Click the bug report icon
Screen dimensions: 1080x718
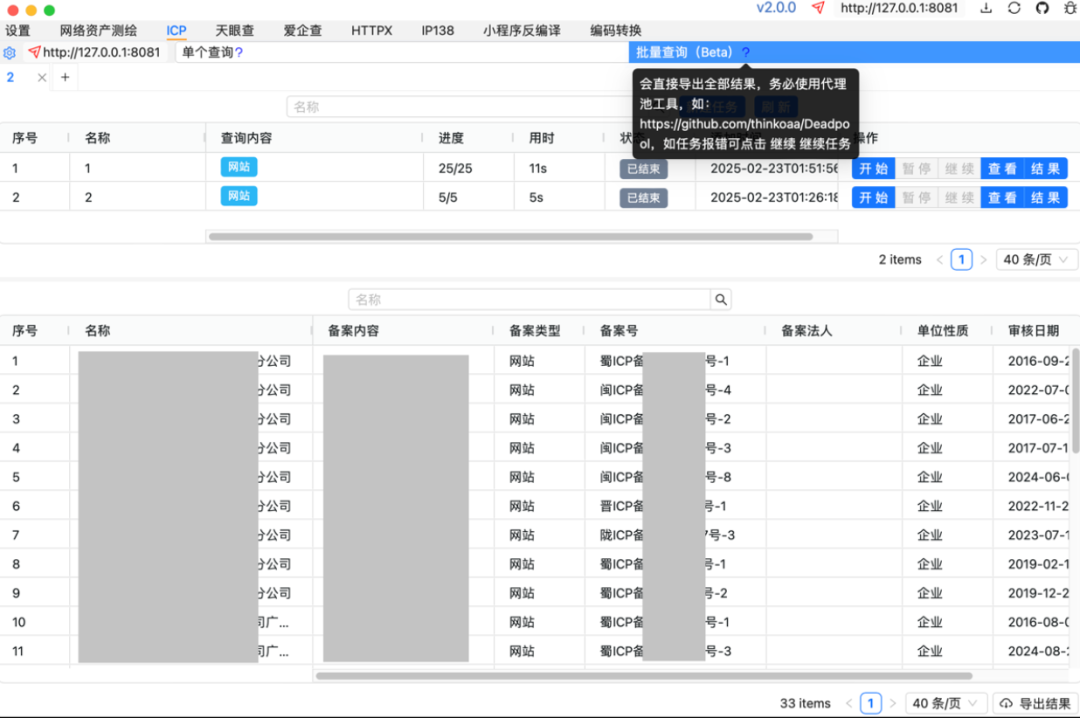1070,8
